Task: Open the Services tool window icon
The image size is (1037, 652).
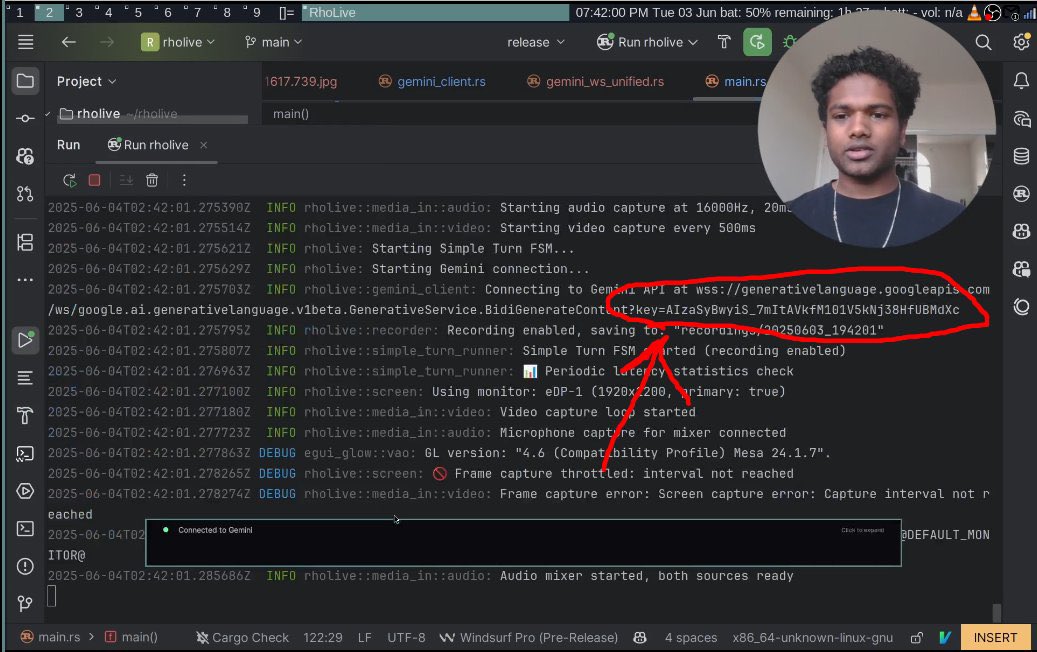Action: click(25, 491)
